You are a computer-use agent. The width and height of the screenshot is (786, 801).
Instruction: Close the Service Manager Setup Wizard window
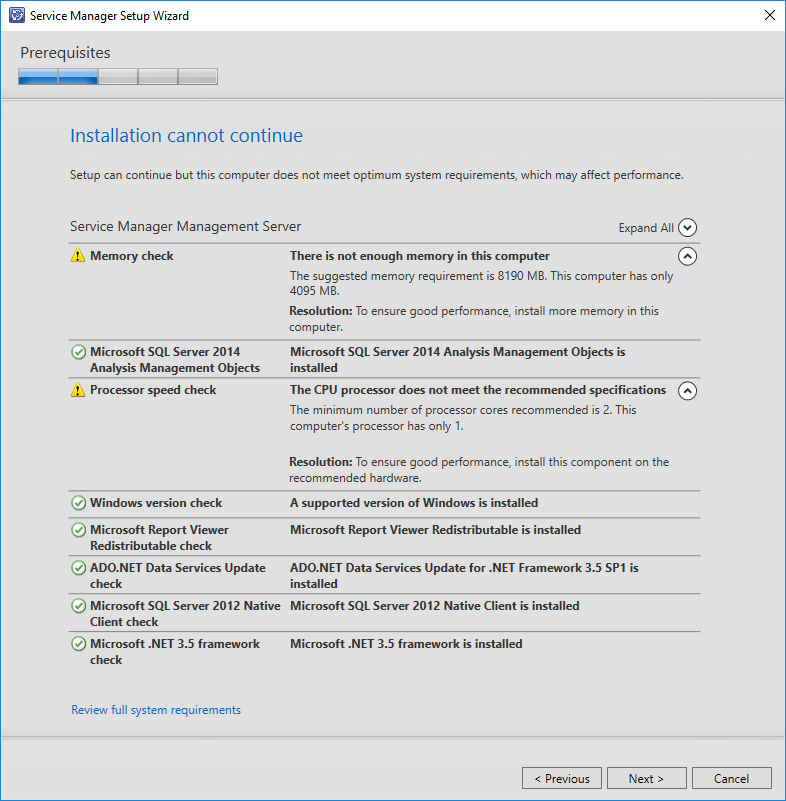768,16
